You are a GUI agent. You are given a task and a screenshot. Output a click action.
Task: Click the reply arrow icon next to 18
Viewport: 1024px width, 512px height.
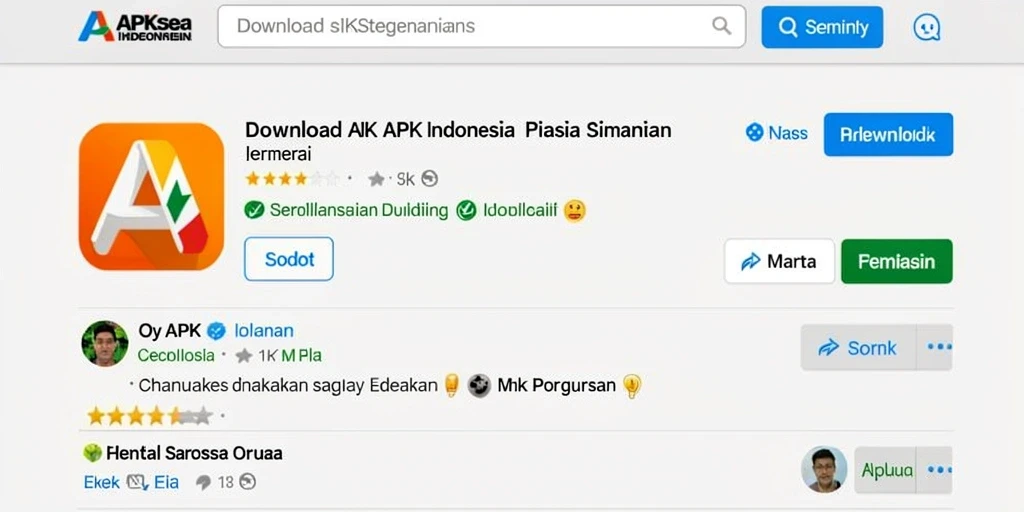coord(204,483)
